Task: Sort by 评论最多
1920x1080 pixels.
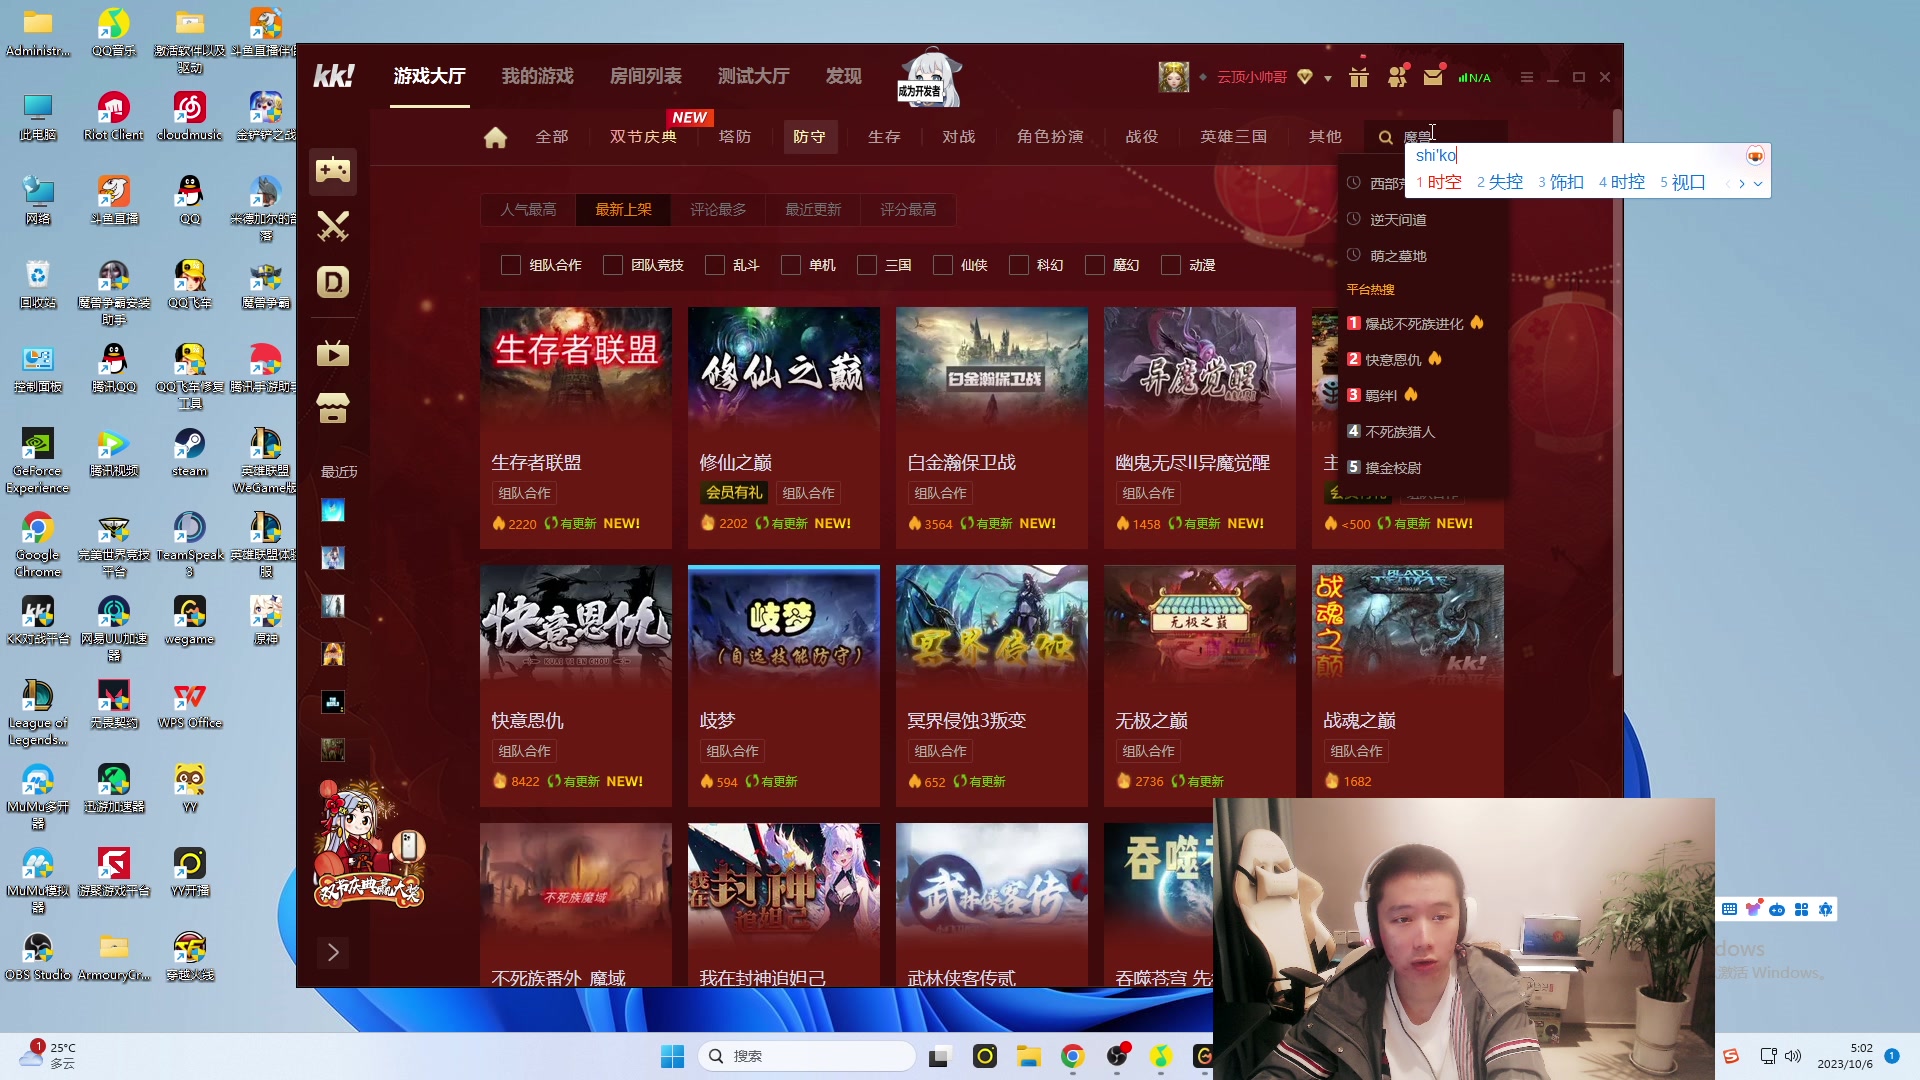Action: [718, 210]
